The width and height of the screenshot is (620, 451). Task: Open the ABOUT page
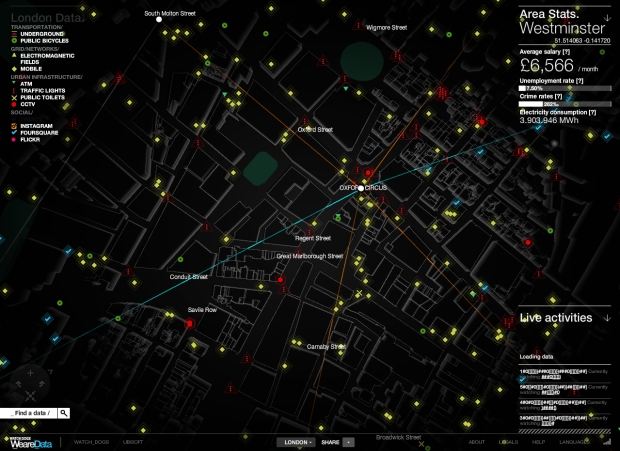476,442
